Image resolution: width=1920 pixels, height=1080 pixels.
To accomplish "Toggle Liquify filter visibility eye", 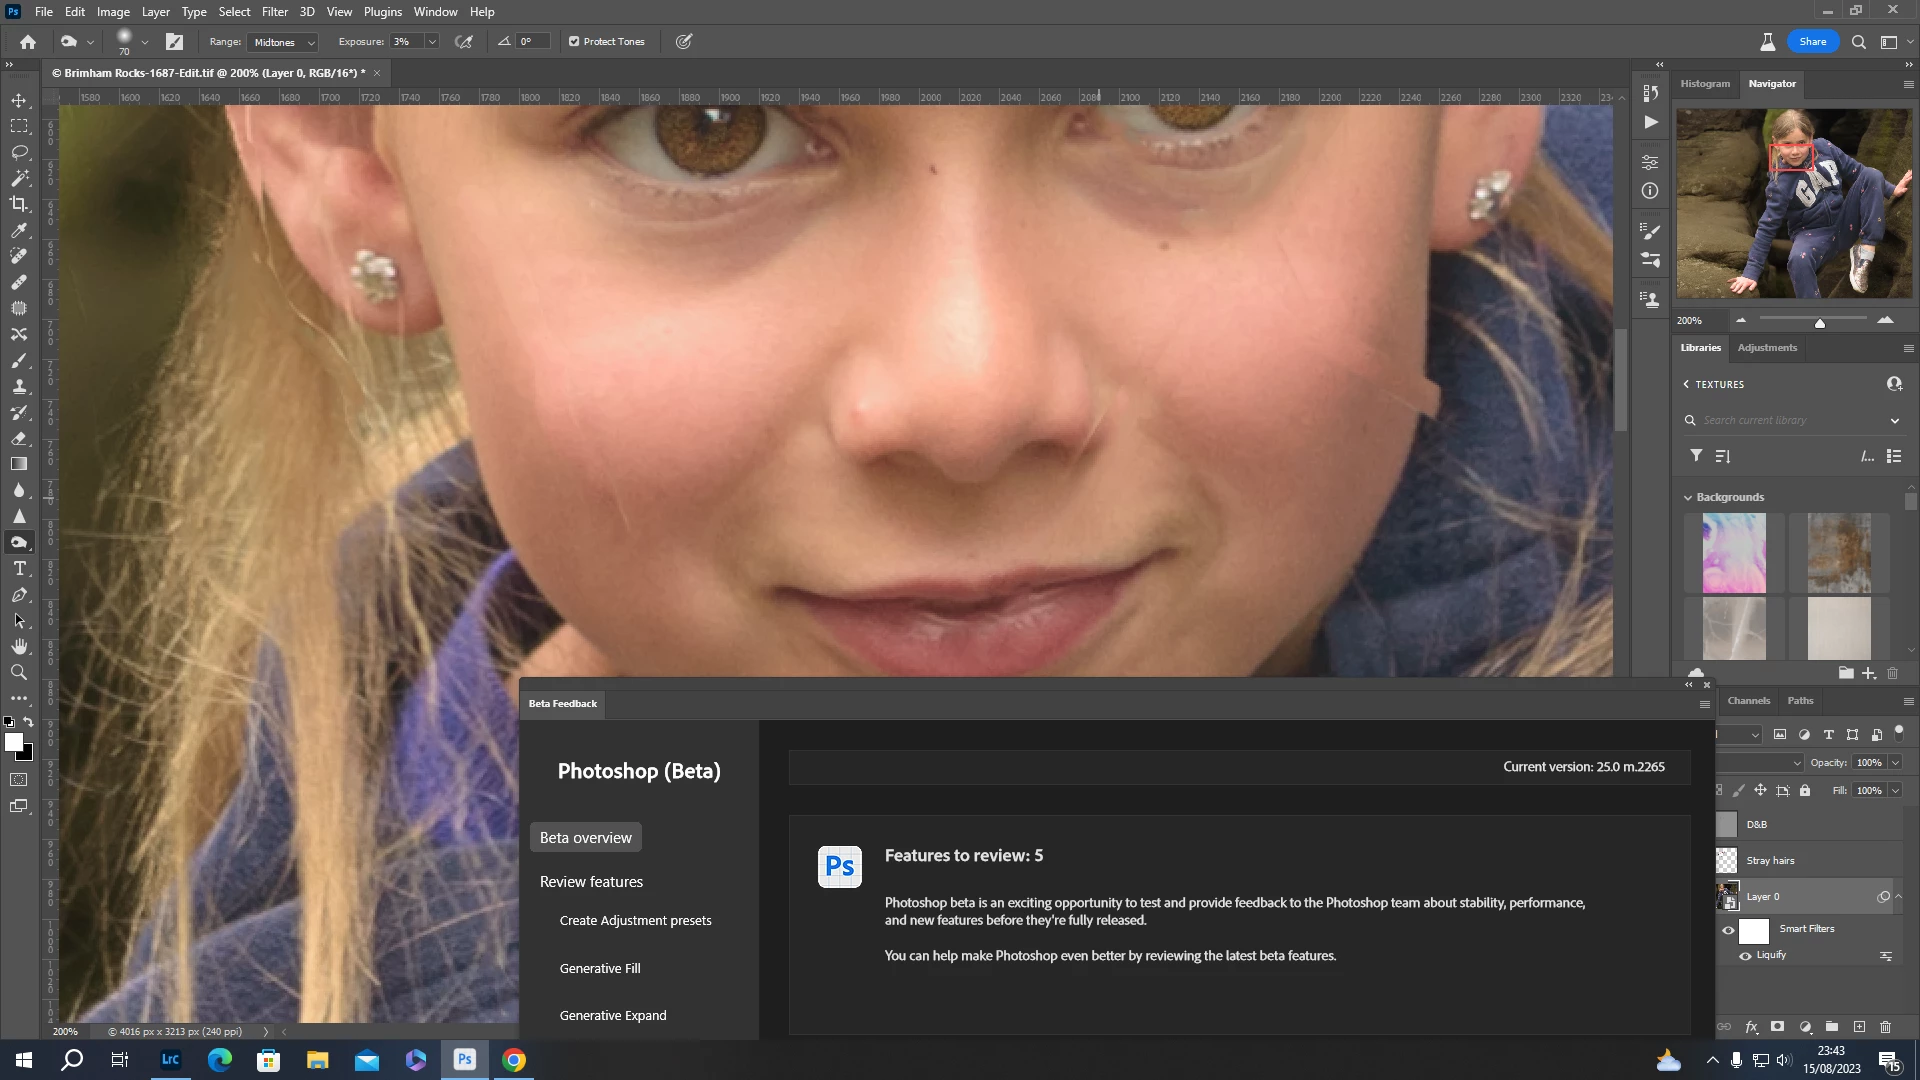I will [x=1745, y=956].
